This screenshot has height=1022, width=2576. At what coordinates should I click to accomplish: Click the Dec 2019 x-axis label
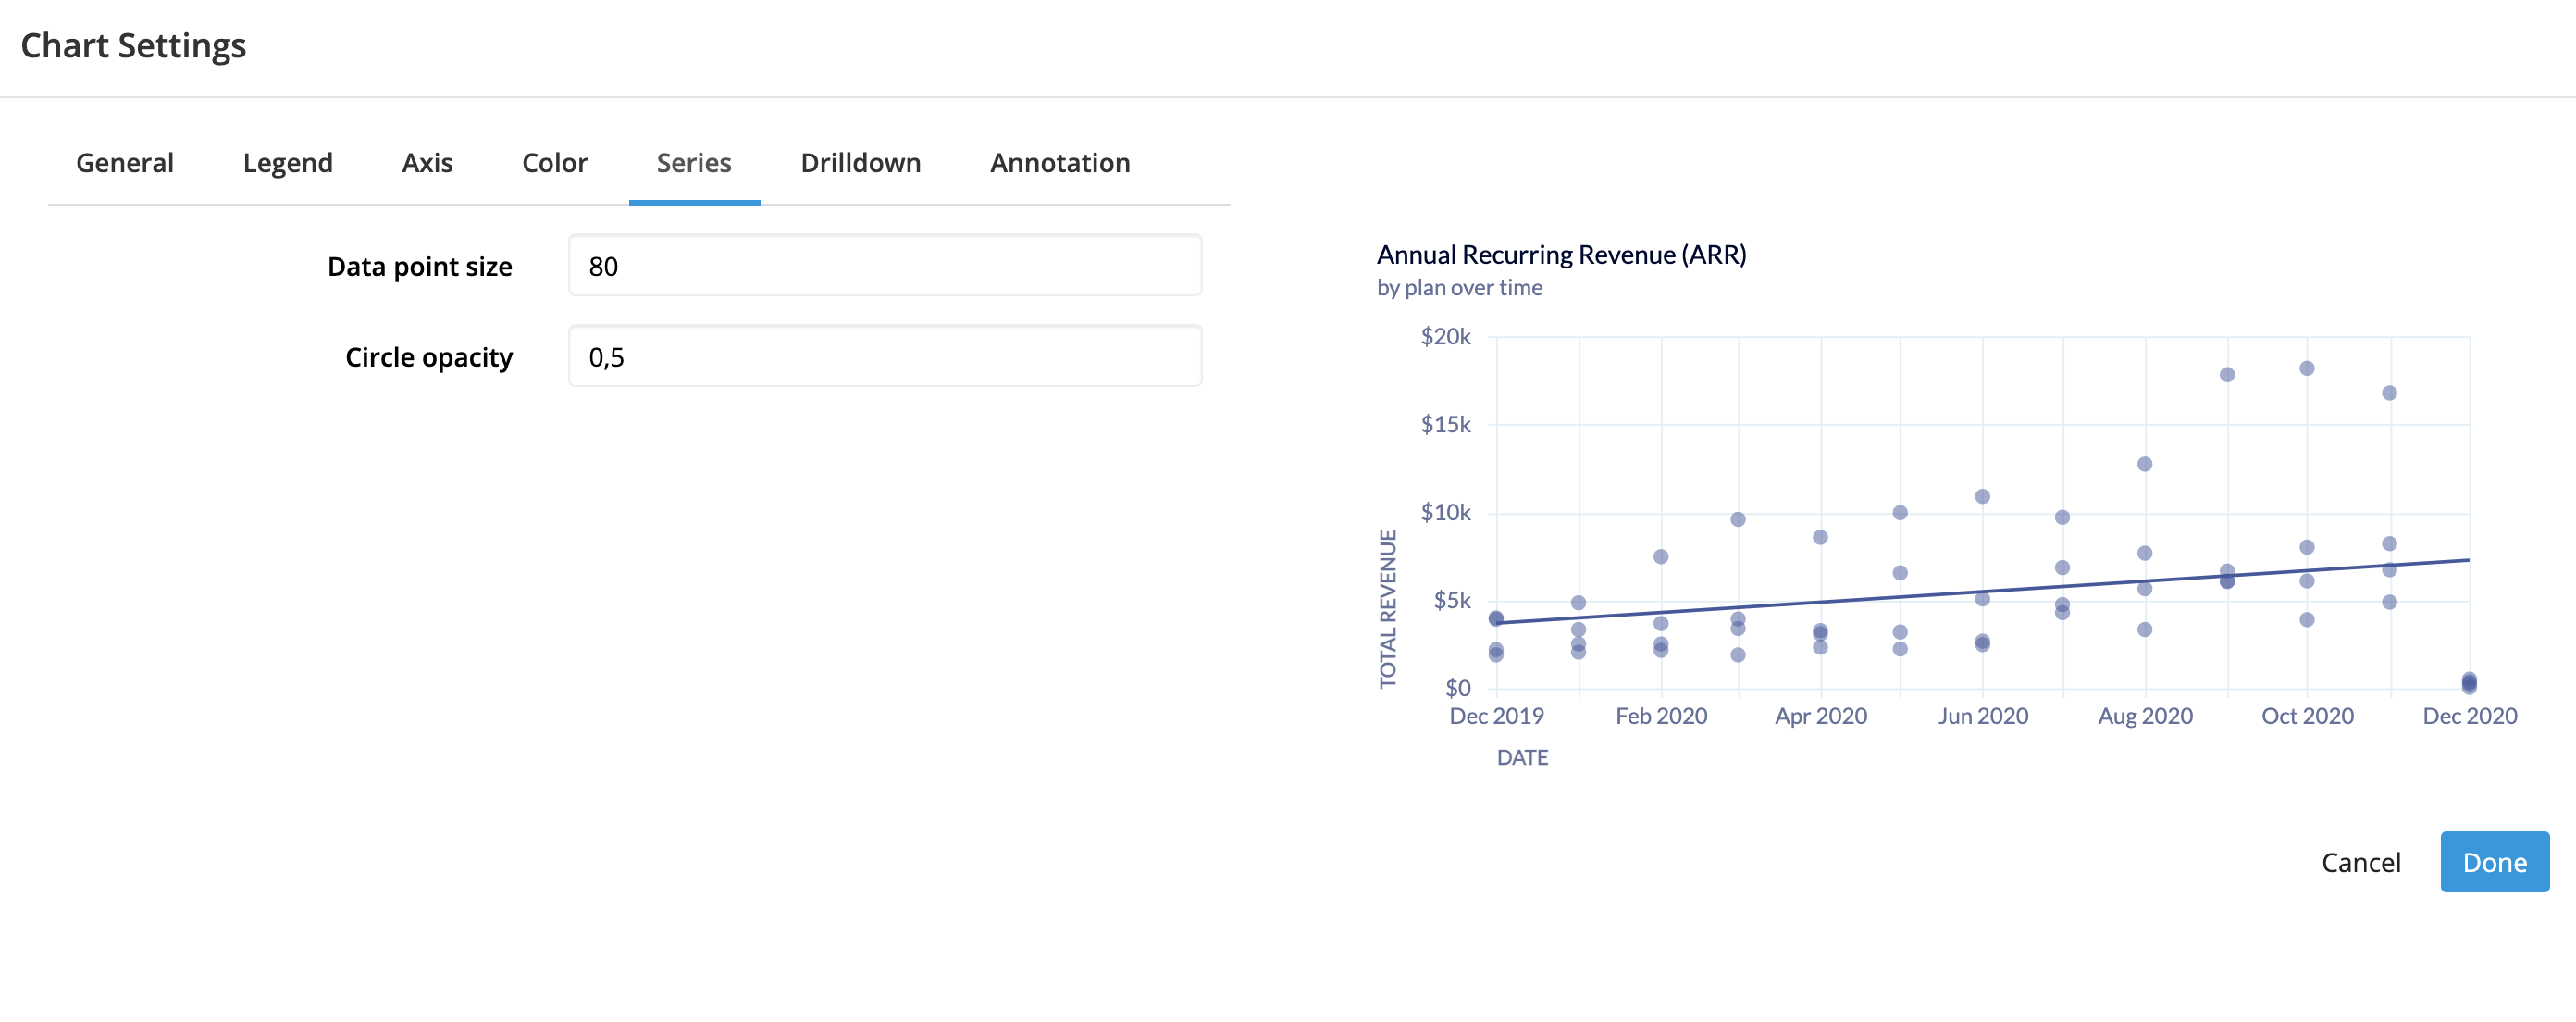click(x=1496, y=716)
